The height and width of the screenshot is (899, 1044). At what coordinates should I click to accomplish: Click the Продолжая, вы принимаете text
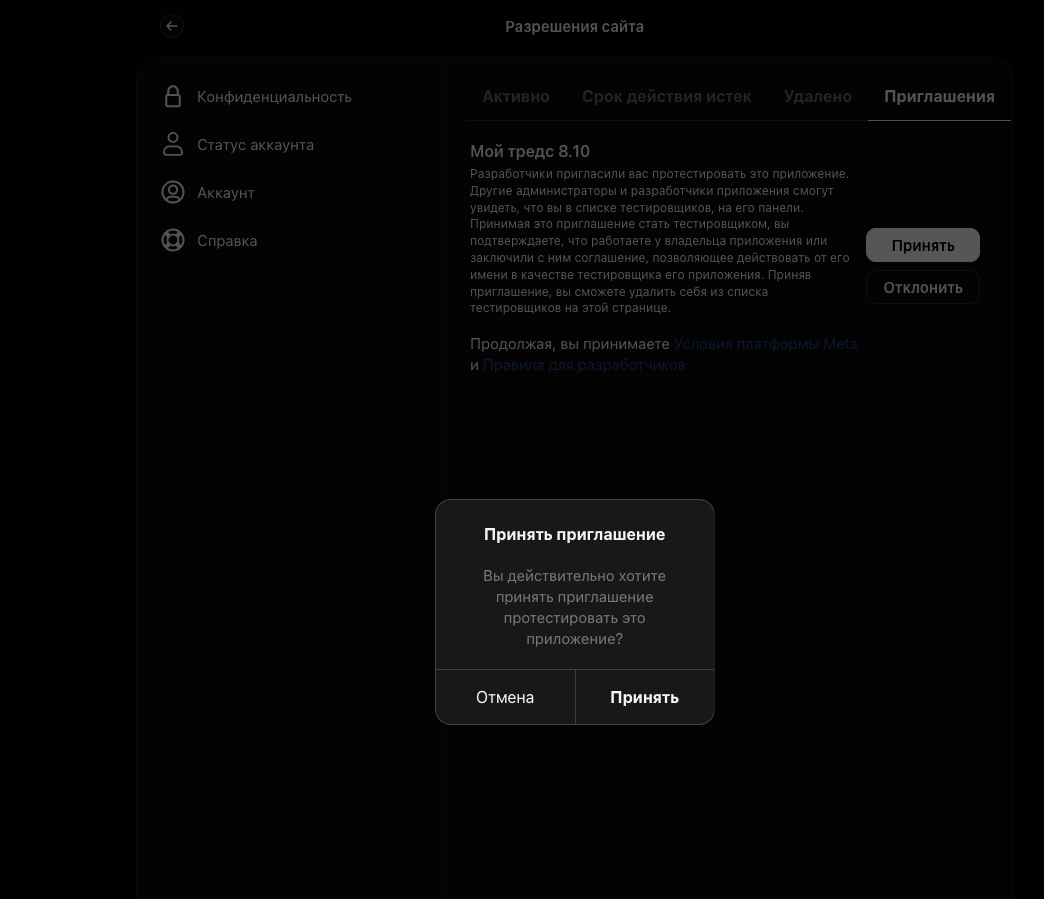[x=570, y=344]
